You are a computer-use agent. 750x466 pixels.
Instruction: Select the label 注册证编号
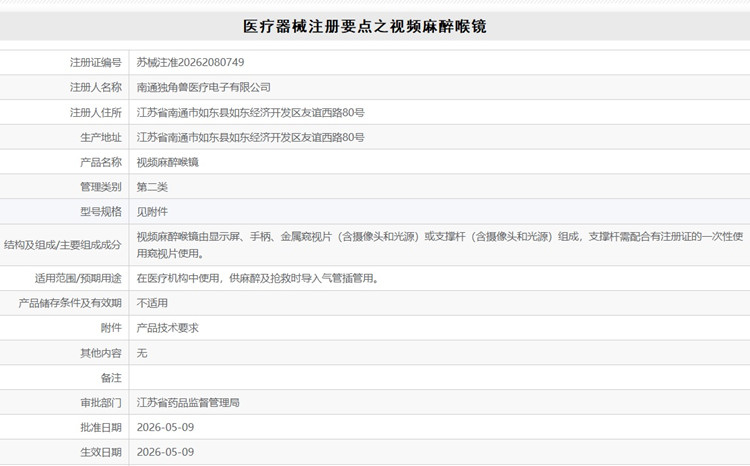pyautogui.click(x=96, y=62)
